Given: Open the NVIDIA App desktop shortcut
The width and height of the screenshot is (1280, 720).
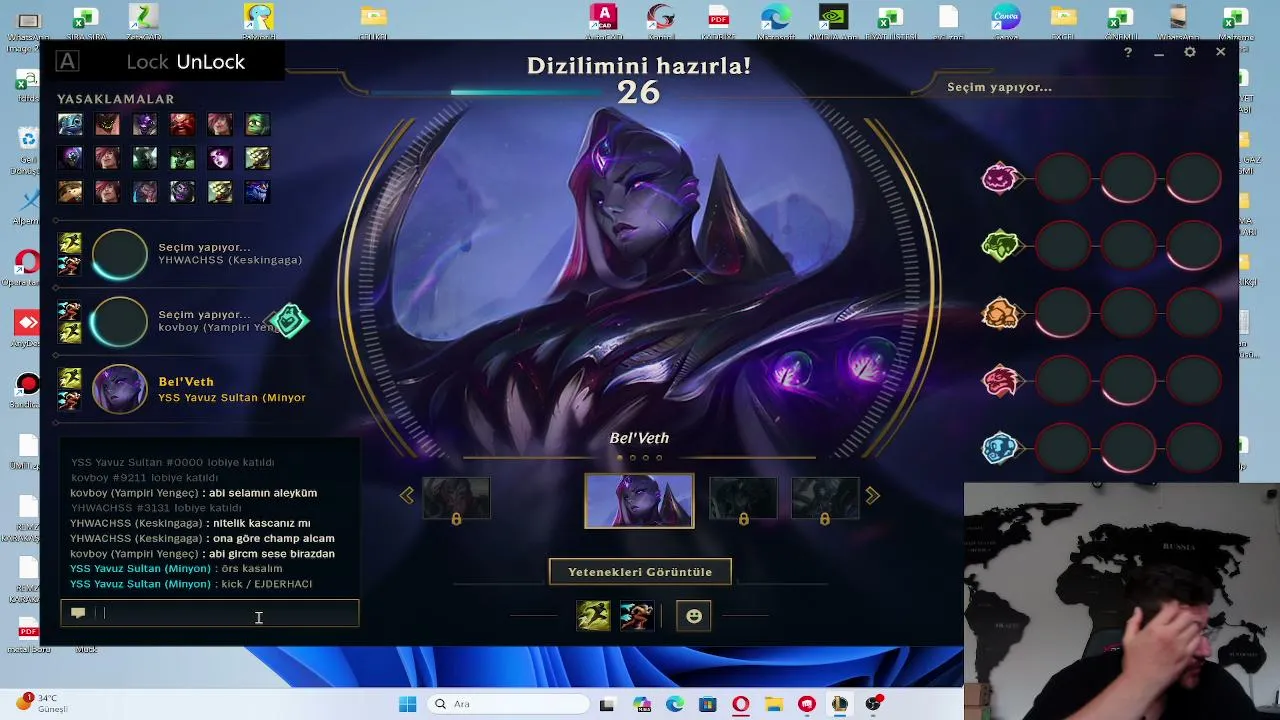Looking at the screenshot, I should click(832, 22).
